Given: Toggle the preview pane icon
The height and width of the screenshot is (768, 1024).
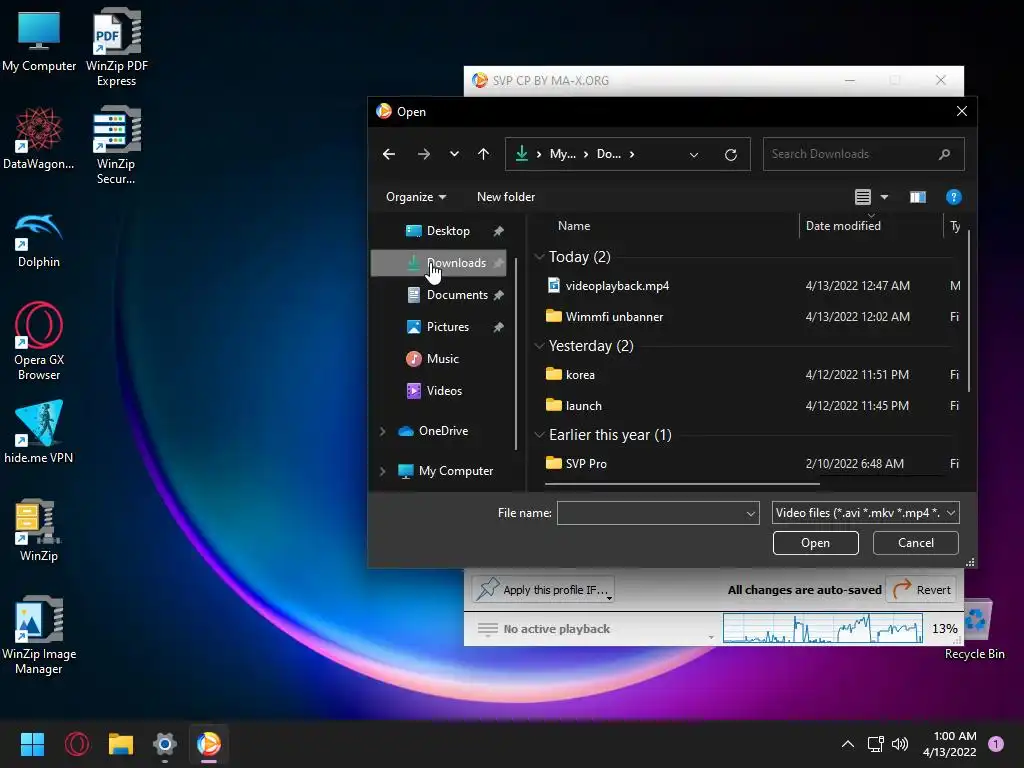Looking at the screenshot, I should [x=918, y=197].
